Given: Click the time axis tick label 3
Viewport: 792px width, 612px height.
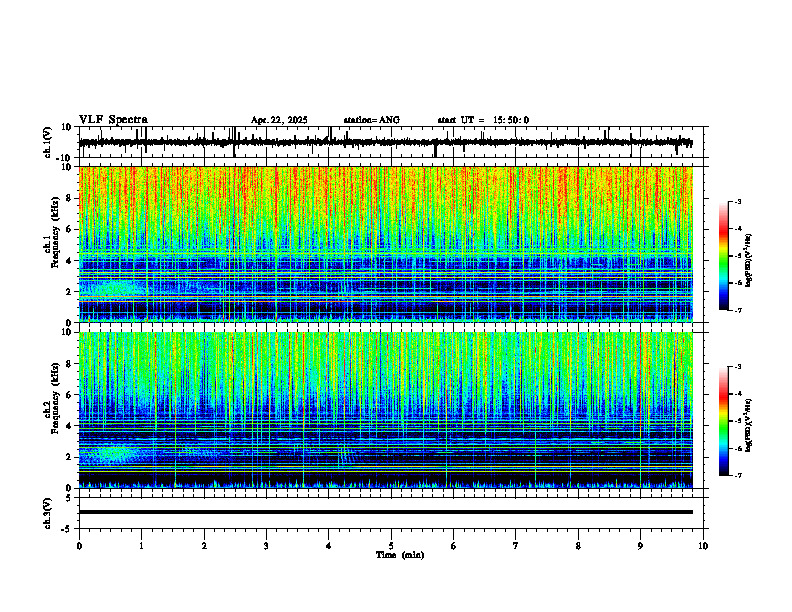Looking at the screenshot, I should (266, 546).
